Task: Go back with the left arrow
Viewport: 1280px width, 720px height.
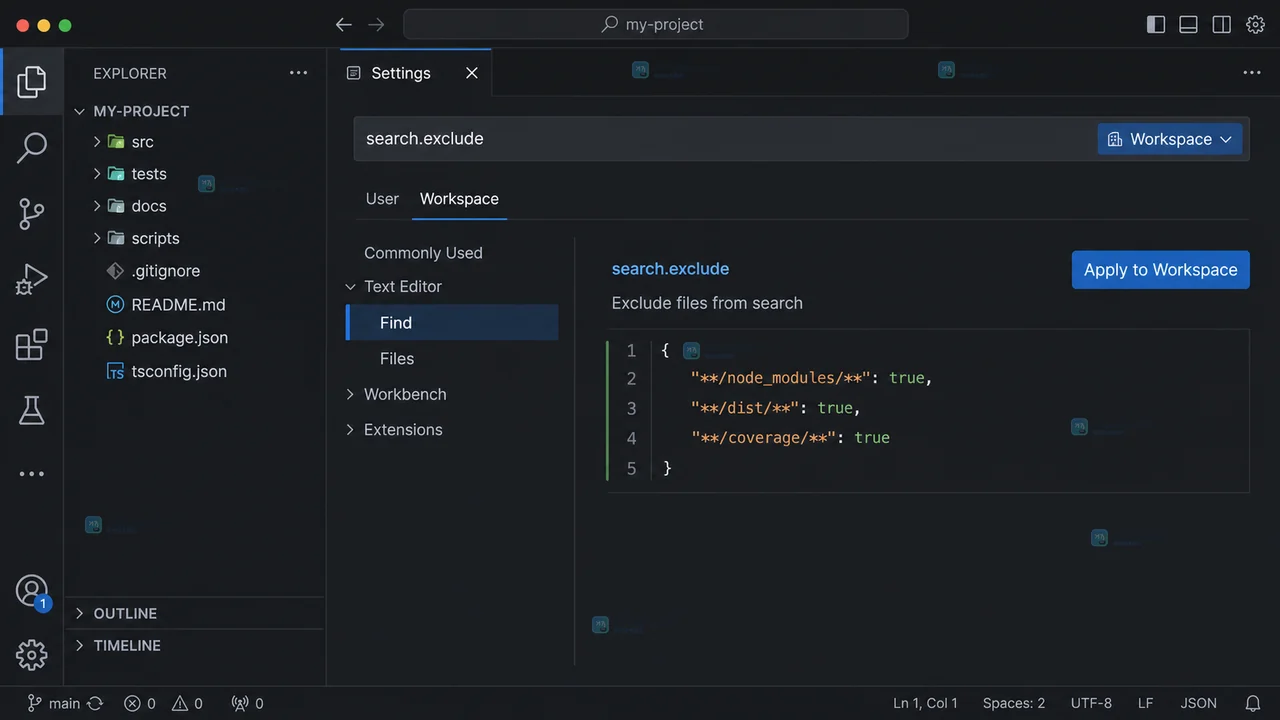Action: [344, 24]
